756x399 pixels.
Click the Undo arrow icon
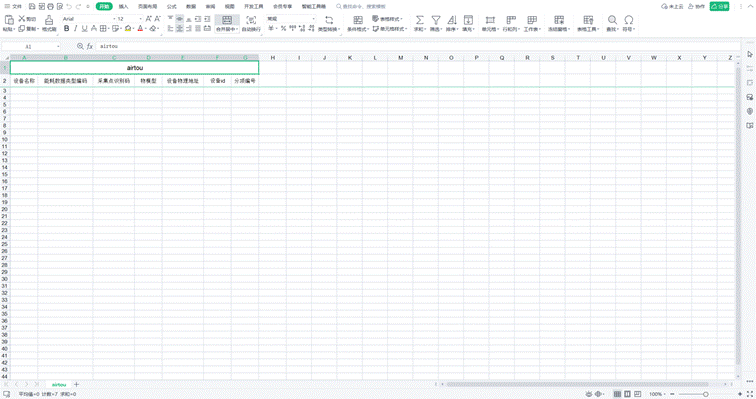point(69,6)
